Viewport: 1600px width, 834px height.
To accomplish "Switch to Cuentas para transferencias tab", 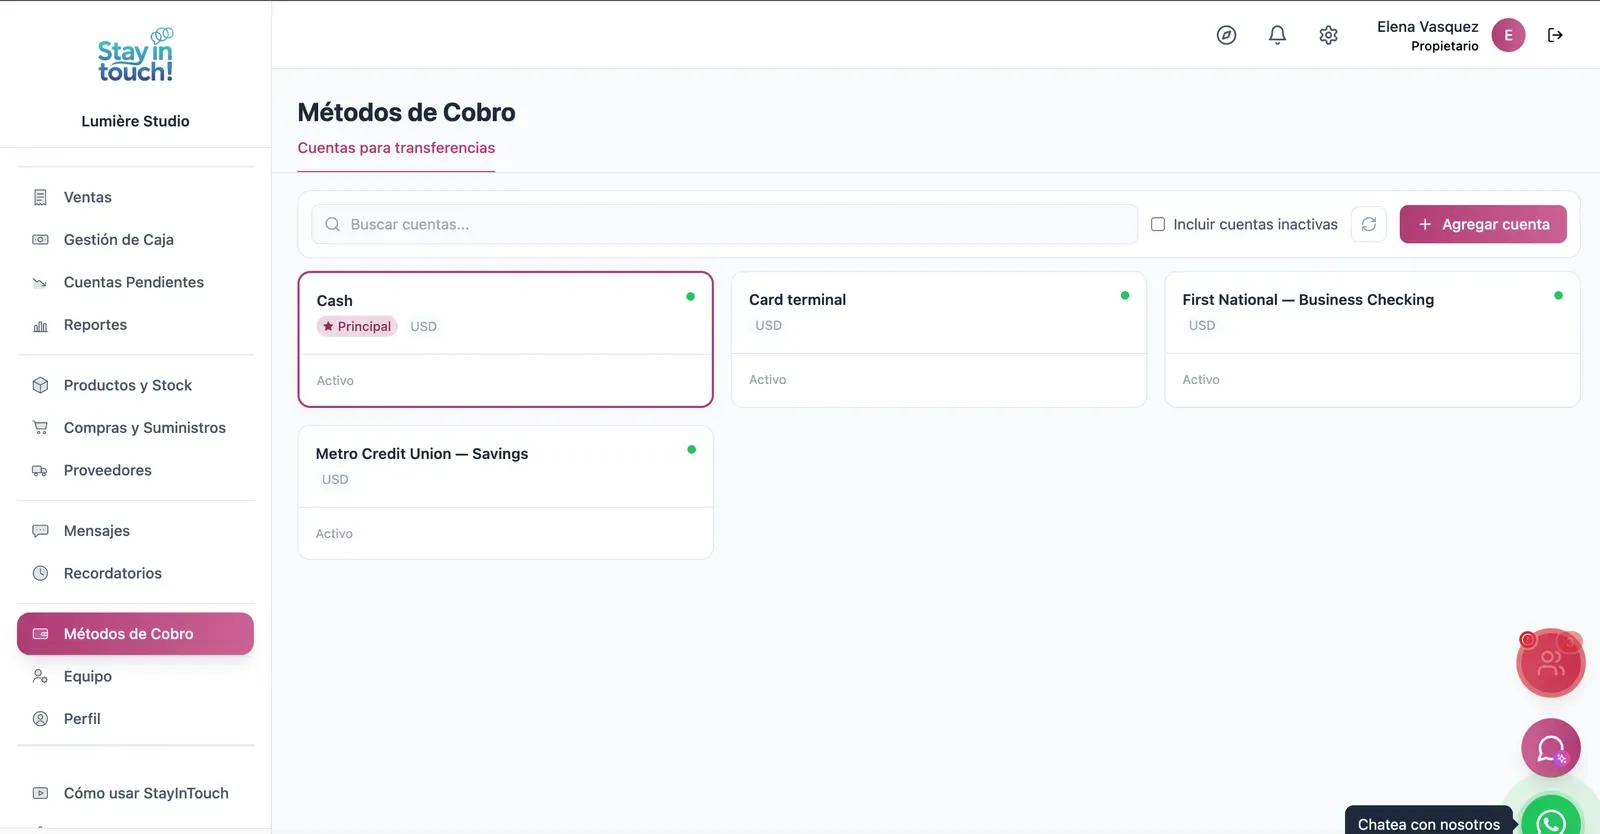I will coord(396,148).
